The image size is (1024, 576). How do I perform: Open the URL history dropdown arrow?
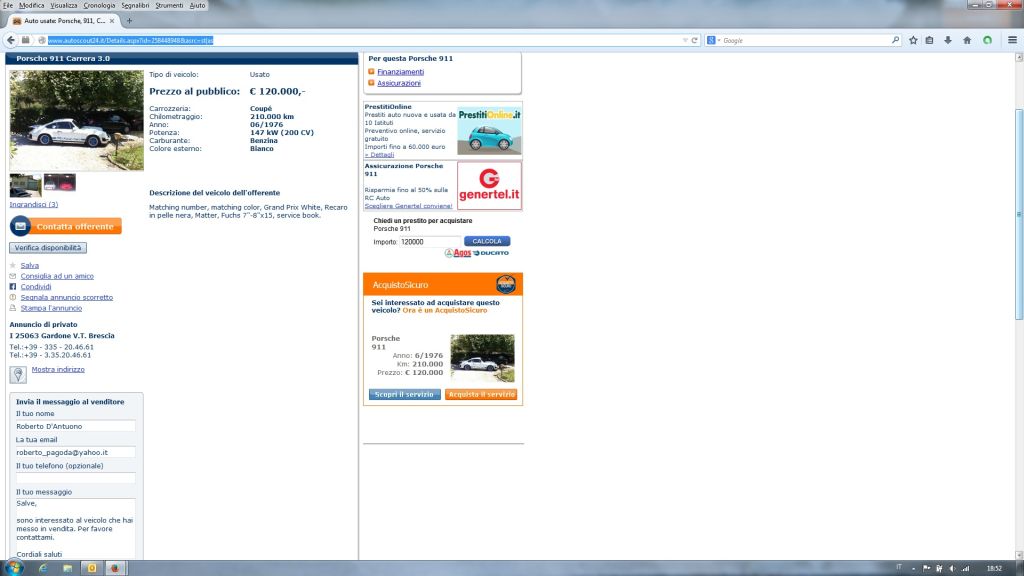pyautogui.click(x=685, y=40)
